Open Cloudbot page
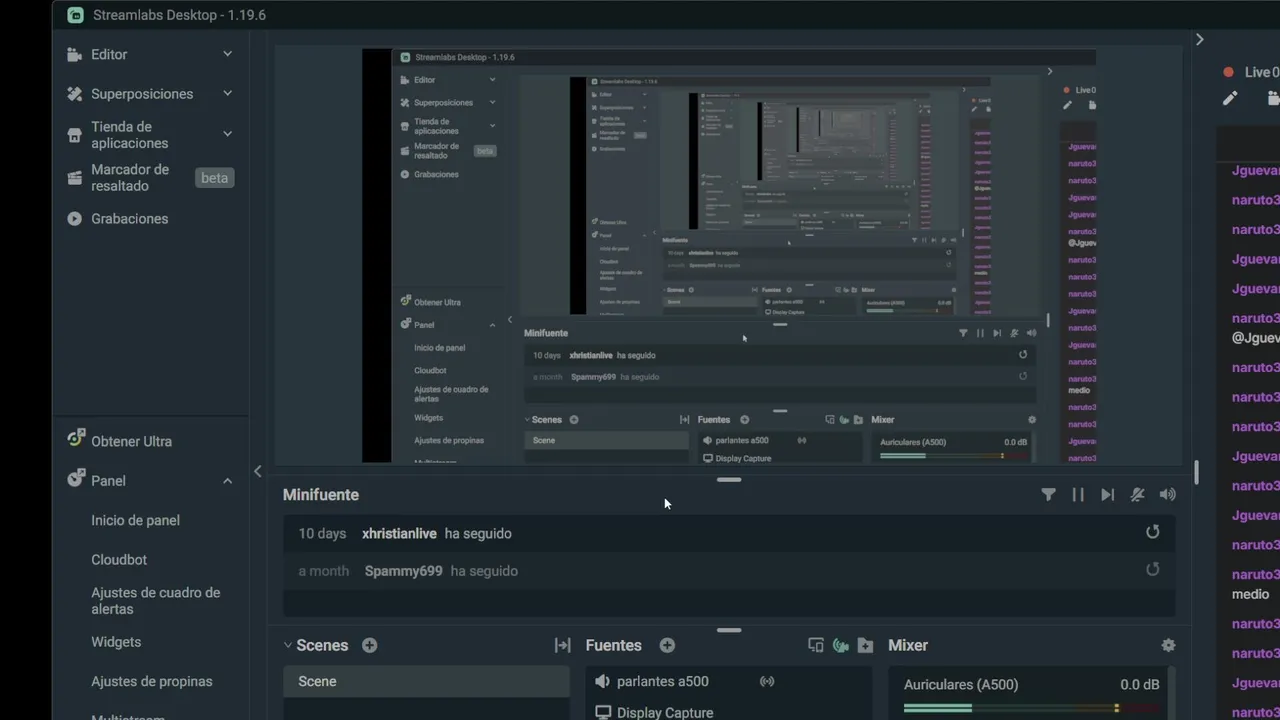The image size is (1280, 720). 119,560
